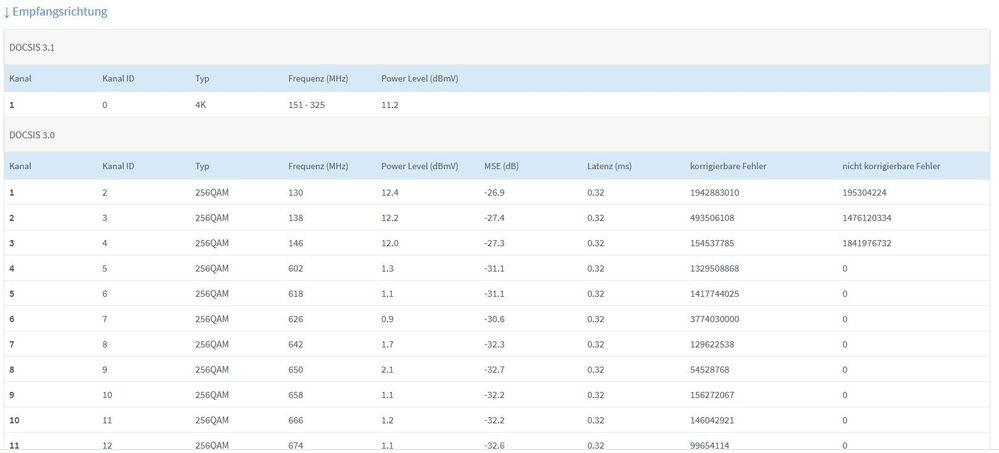
Task: Click the 626 MHz frequency cell
Action: tap(296, 319)
